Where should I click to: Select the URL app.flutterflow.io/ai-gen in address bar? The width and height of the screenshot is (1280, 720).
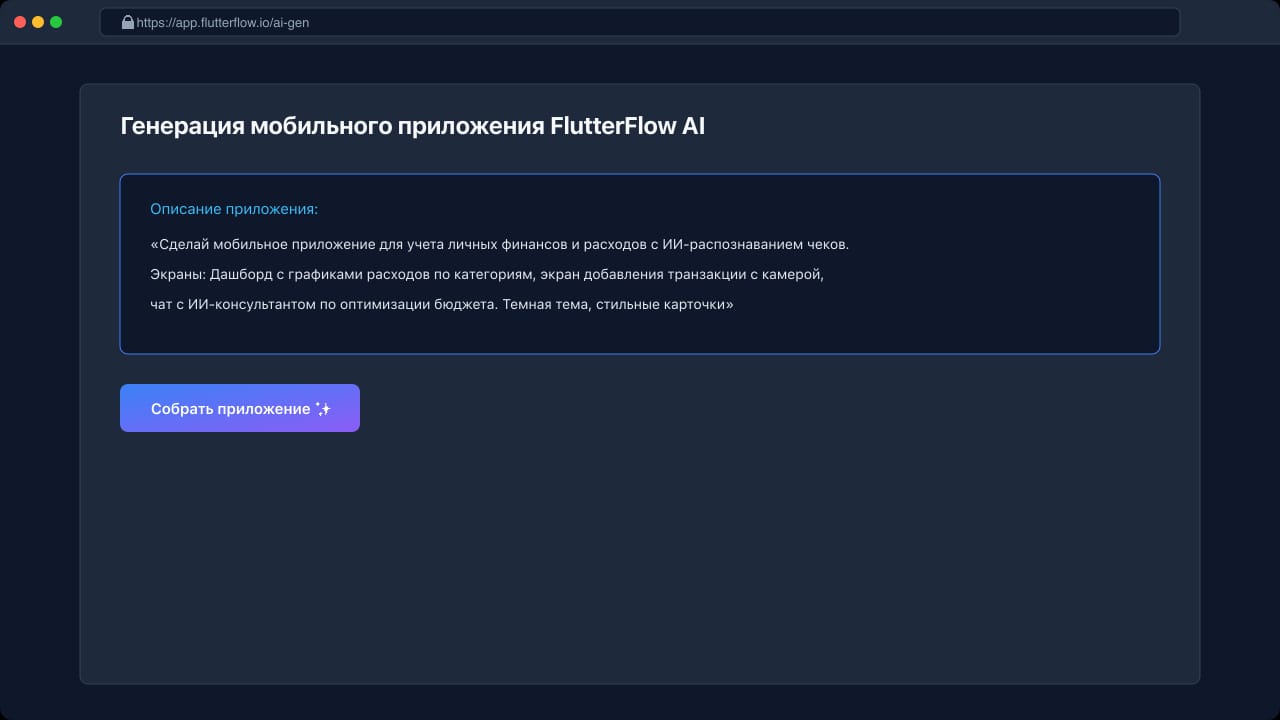tap(222, 22)
